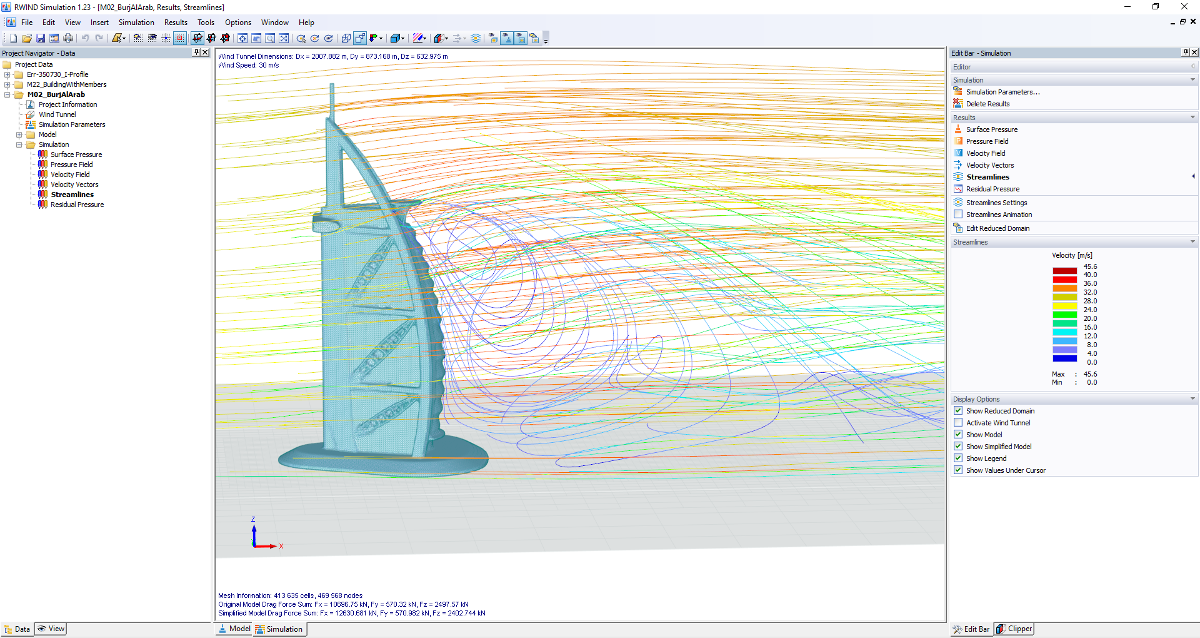Collapse the Display Options section

1192,399
